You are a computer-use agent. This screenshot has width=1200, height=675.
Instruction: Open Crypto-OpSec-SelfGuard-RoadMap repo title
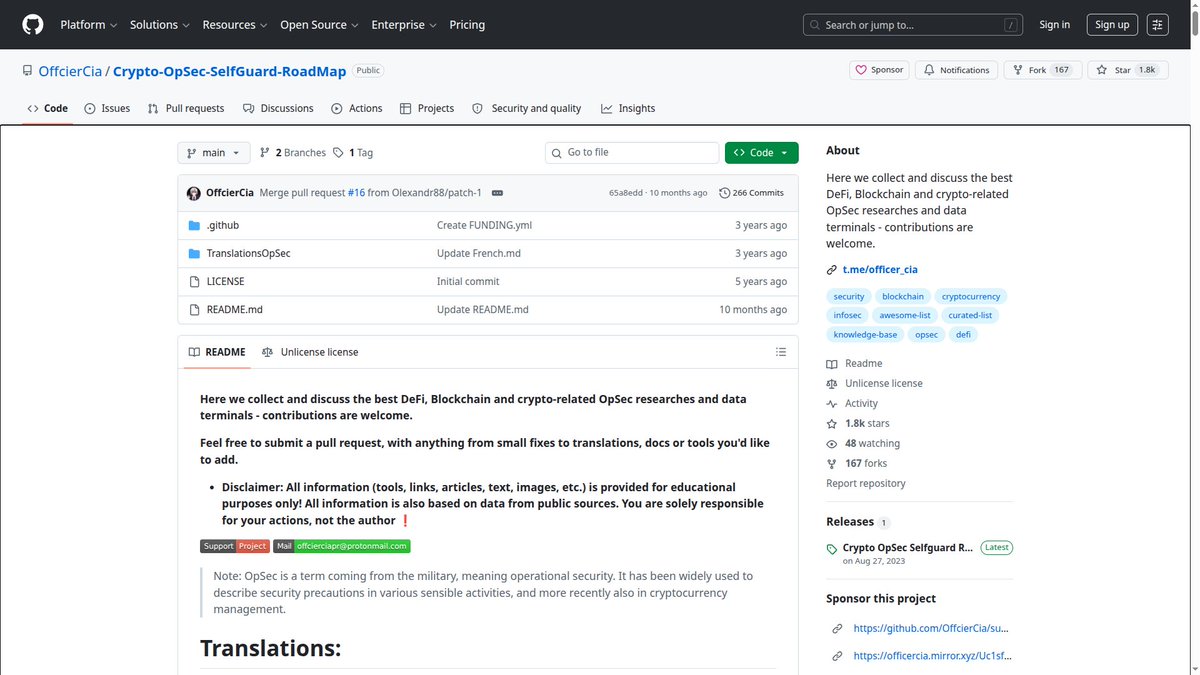229,71
